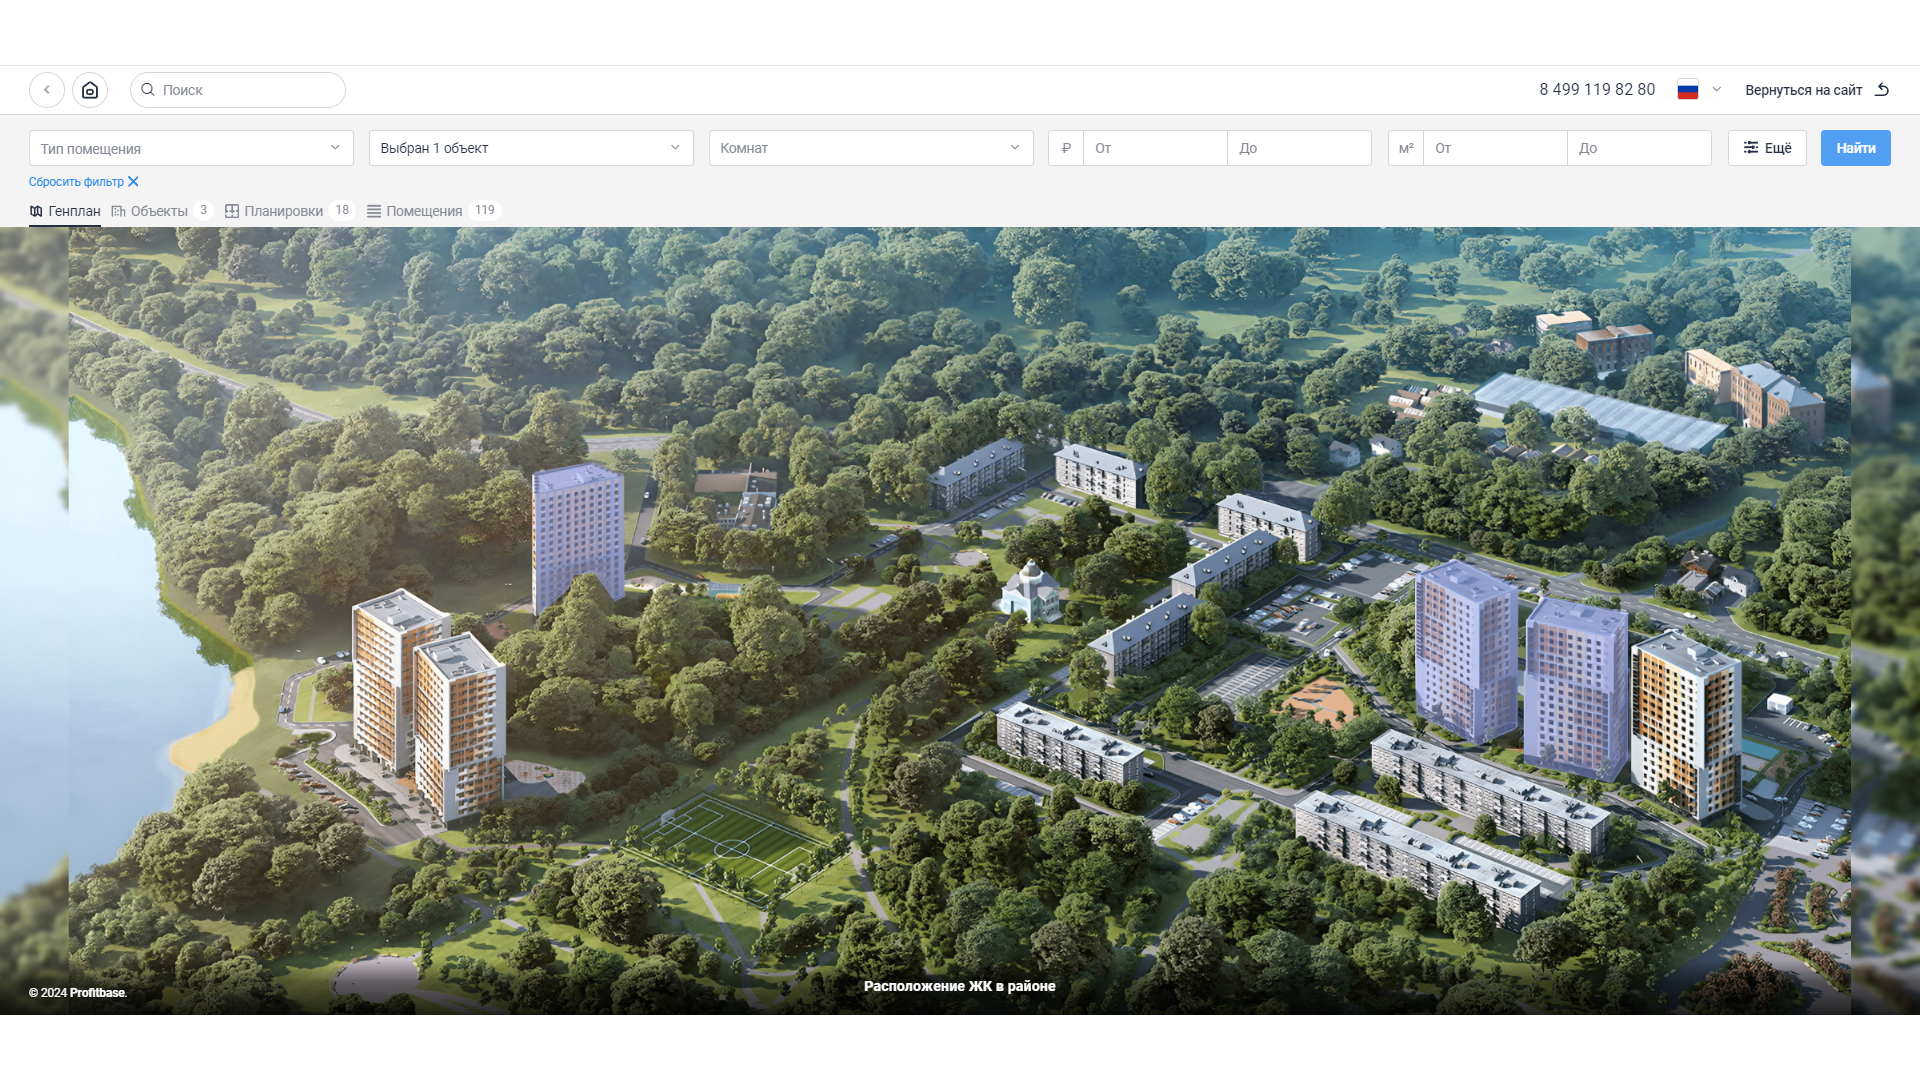Click the Найти button
Viewport: 1920px width, 1080px height.
click(x=1856, y=148)
